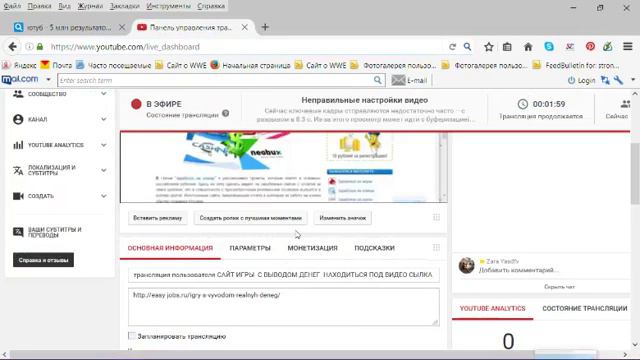
Task: Expand the СООБЩЕСТВО sidebar section
Action: pyautogui.click(x=104, y=94)
